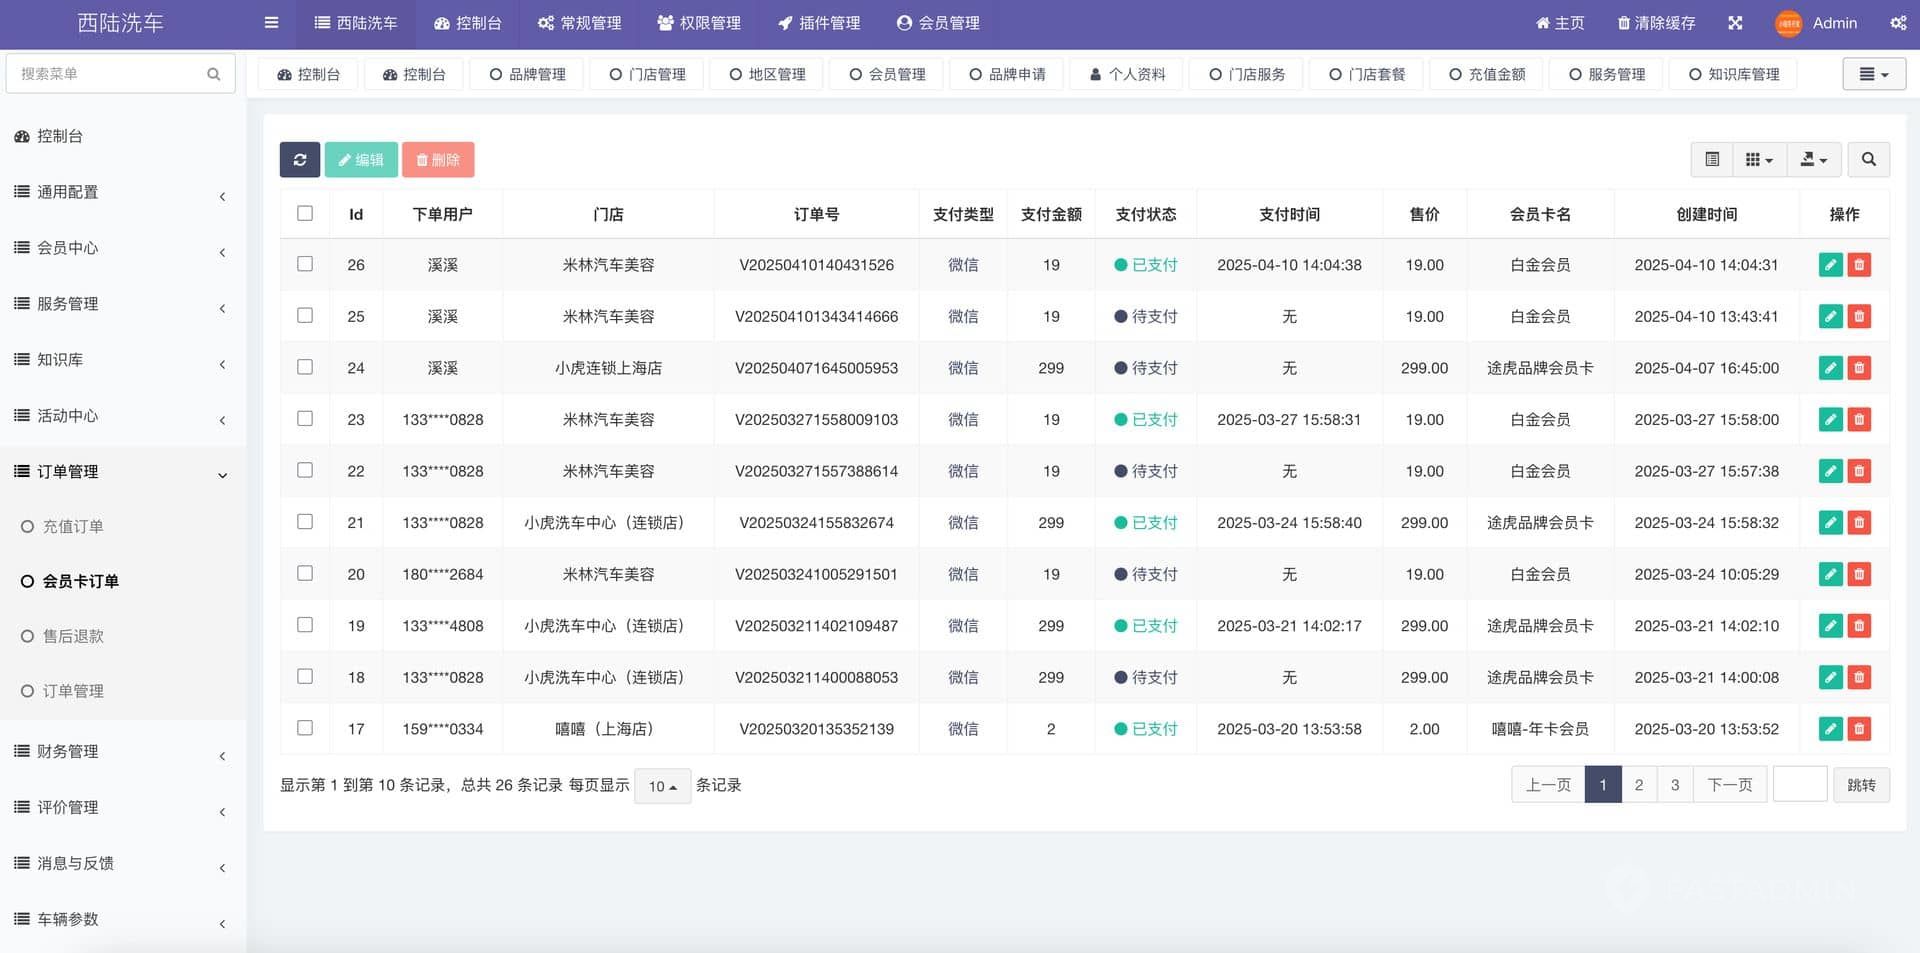This screenshot has width=1920, height=953.
Task: Check the box for order Id 17
Action: point(305,728)
